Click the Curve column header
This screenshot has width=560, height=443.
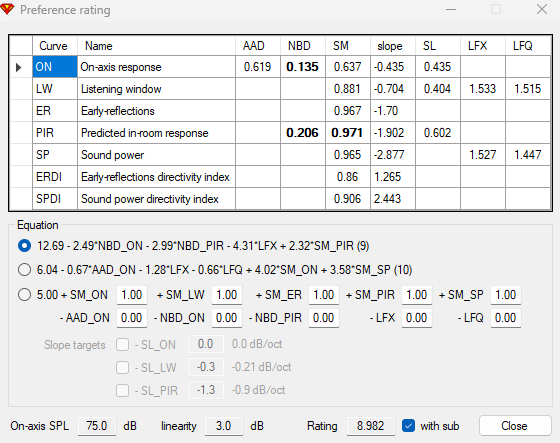click(55, 46)
